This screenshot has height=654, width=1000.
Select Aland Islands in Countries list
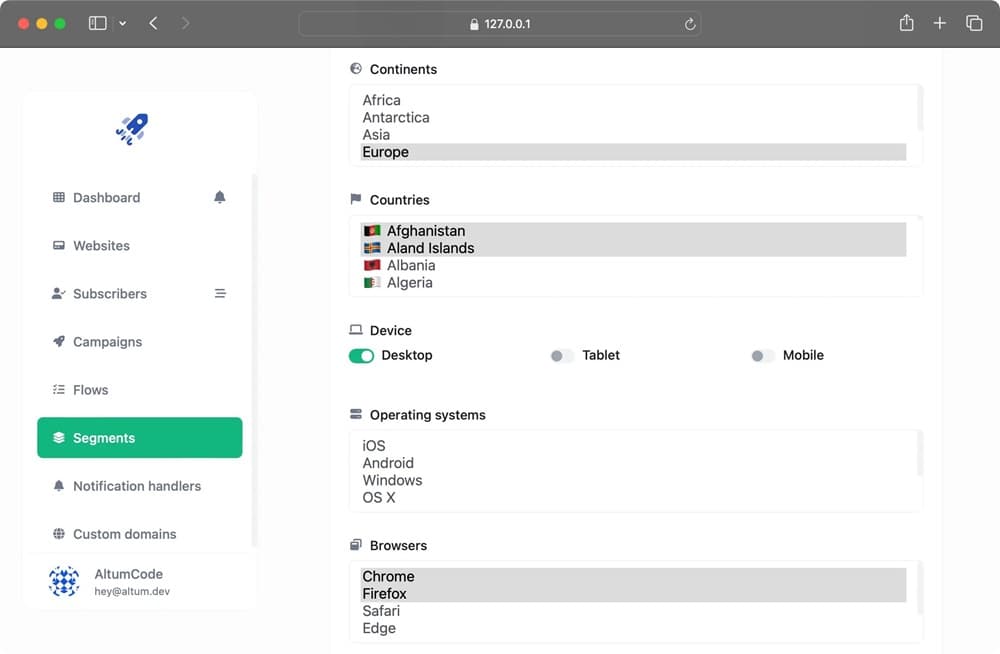coord(633,248)
